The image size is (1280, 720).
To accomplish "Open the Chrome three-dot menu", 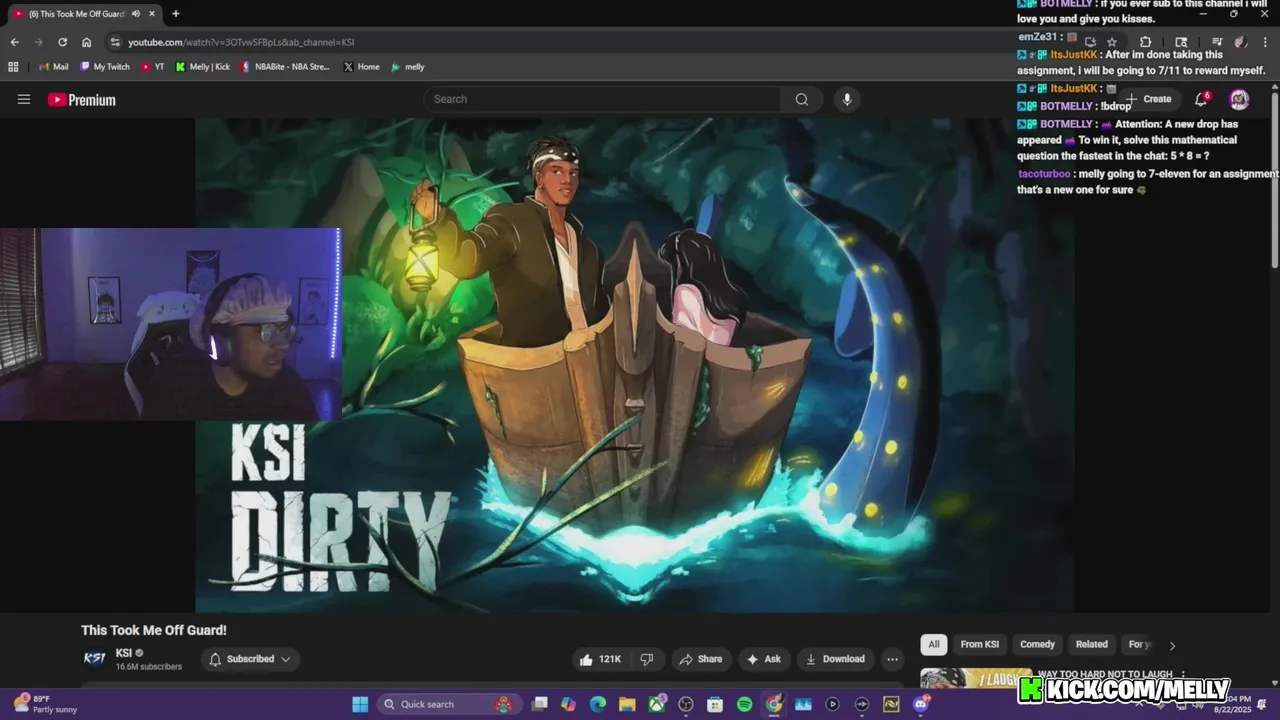I will [1263, 42].
